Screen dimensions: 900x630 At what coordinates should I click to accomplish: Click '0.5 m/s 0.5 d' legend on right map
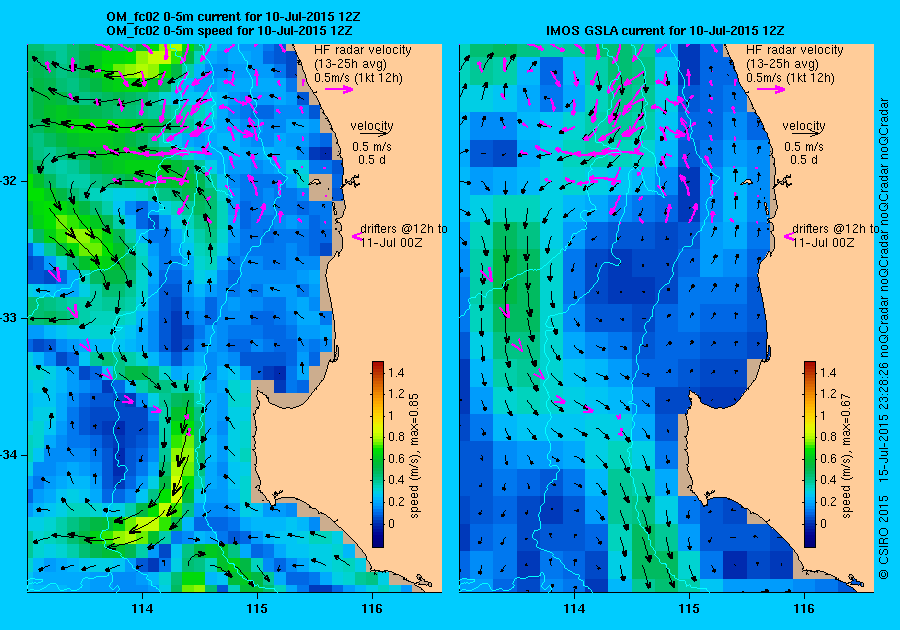(804, 153)
